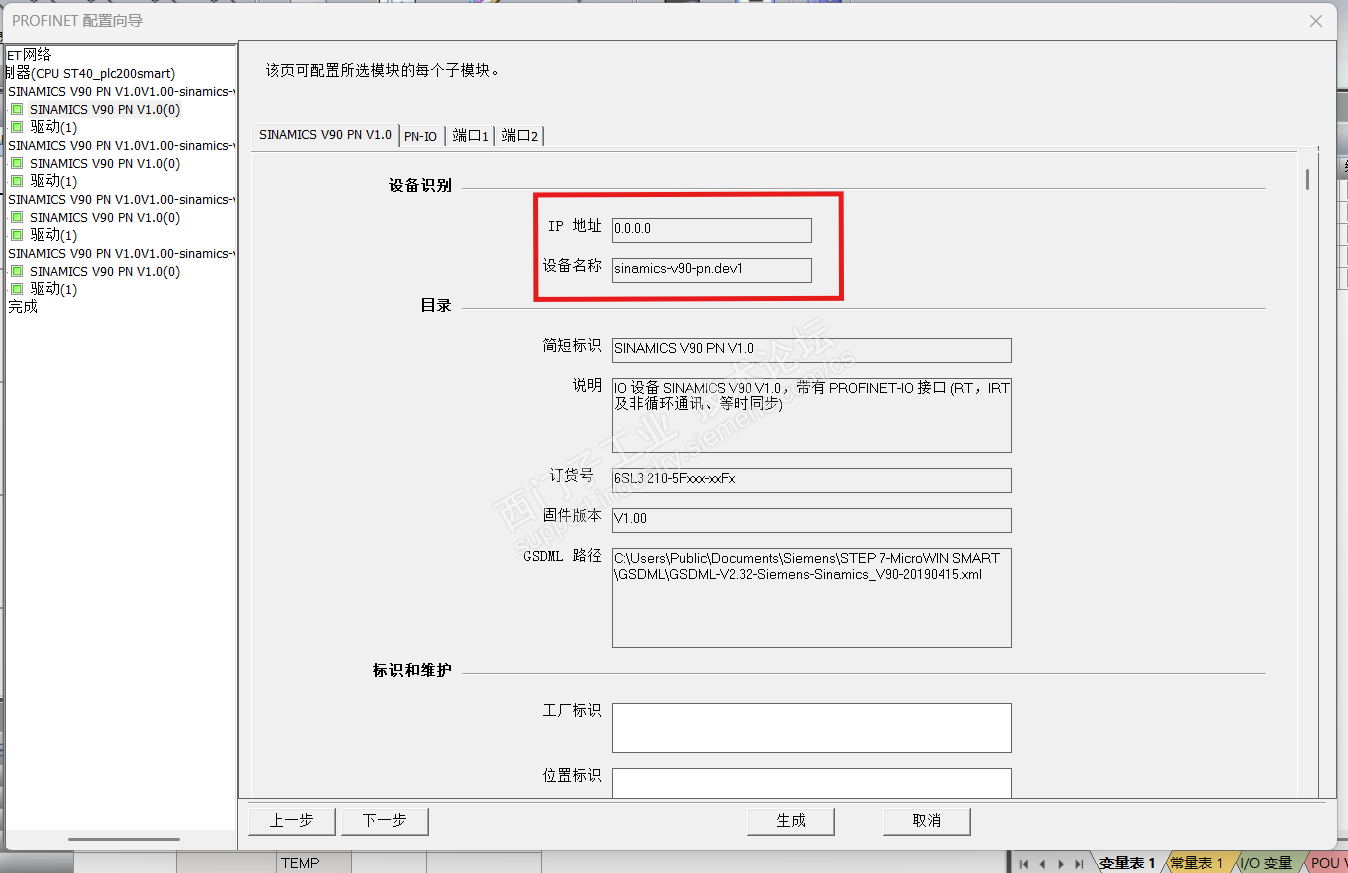The width and height of the screenshot is (1348, 873).
Task: Click the previous sheet tab arrow
Action: 1043,863
